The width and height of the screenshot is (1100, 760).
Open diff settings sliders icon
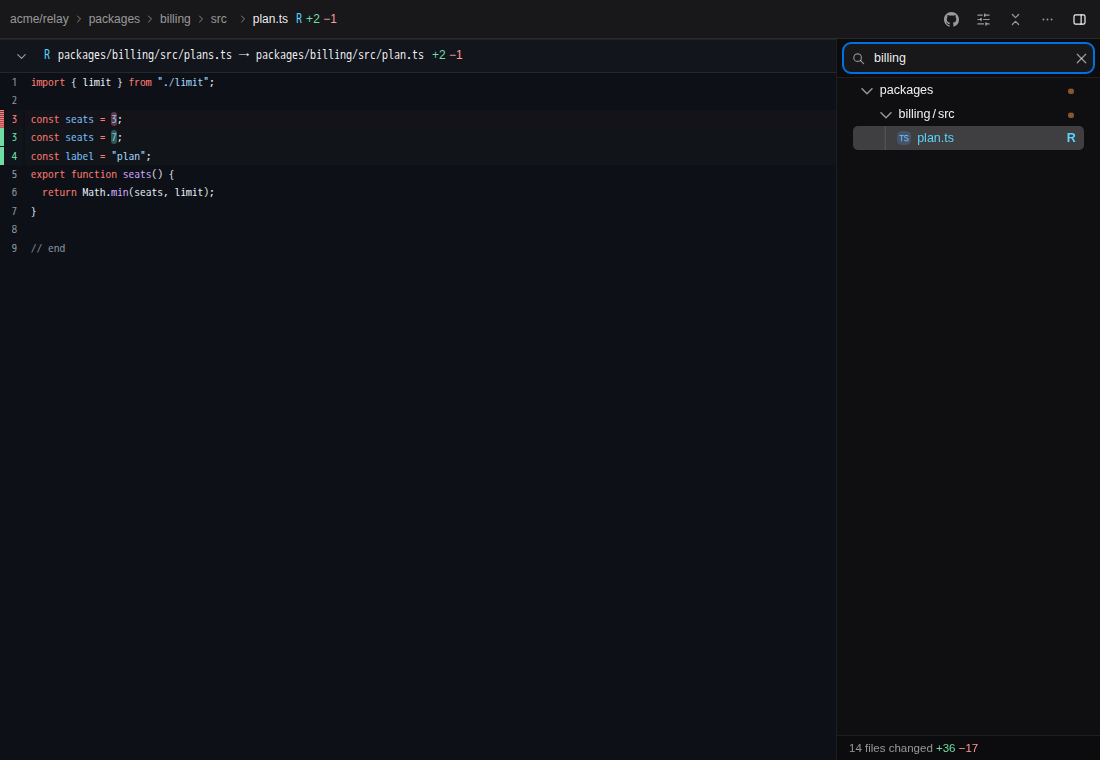point(984,19)
